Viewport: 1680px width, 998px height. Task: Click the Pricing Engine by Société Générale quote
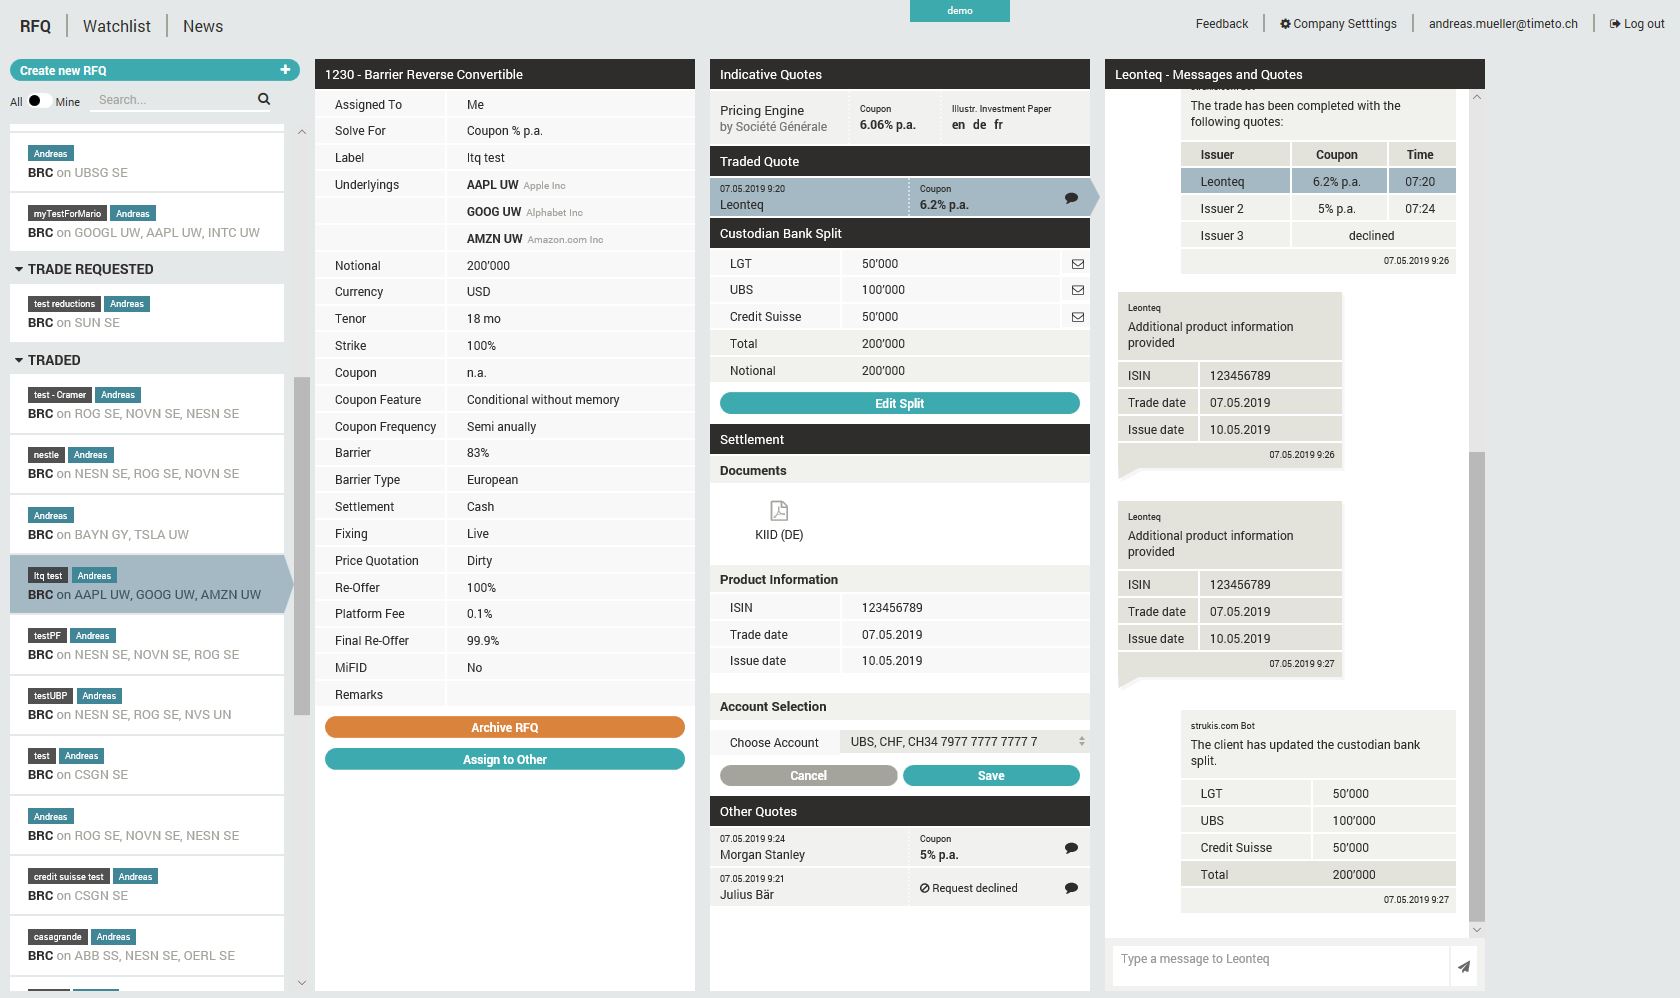click(900, 118)
